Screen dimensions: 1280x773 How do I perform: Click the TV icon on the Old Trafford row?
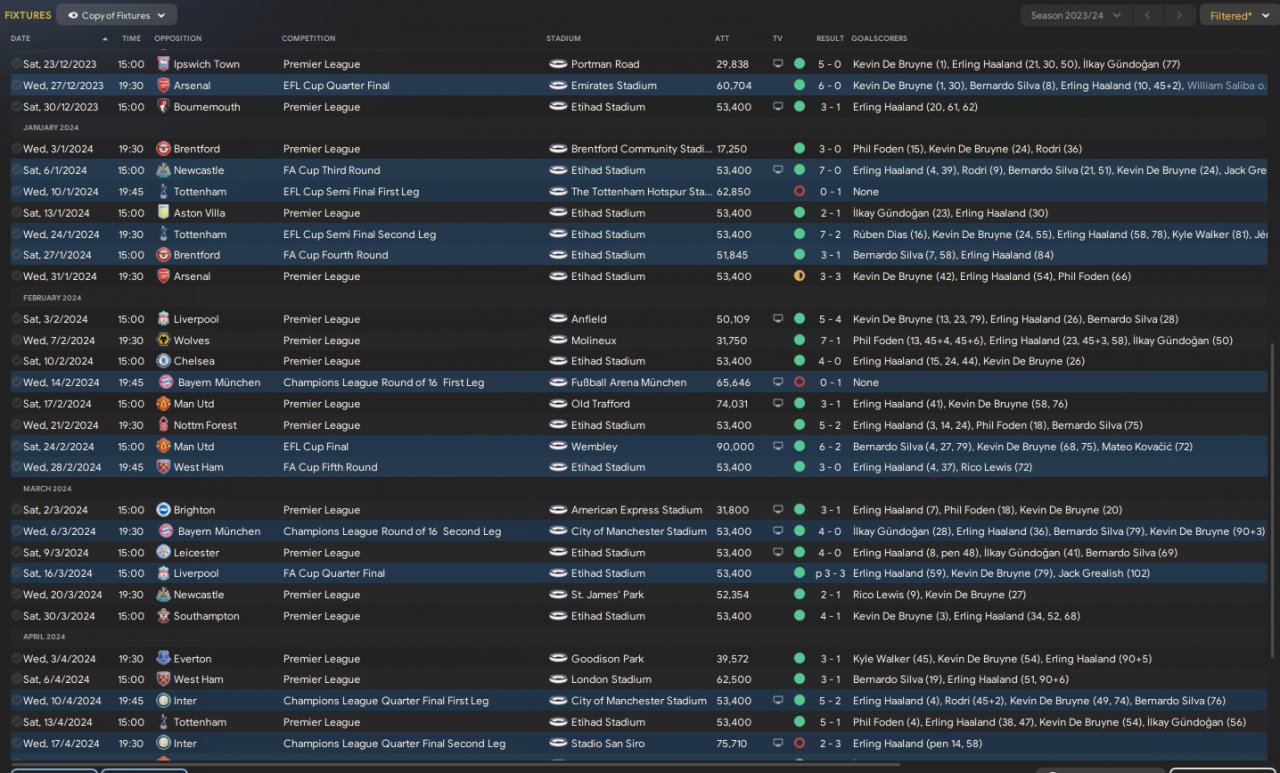(778, 404)
